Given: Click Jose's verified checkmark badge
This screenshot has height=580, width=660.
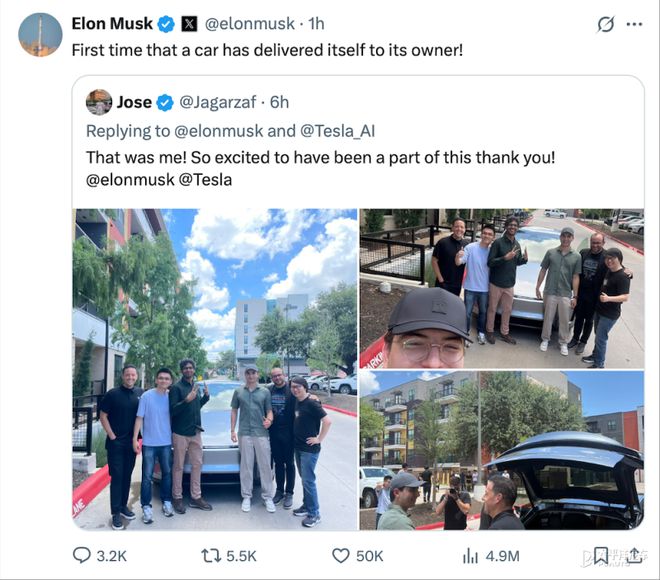Looking at the screenshot, I should (165, 103).
